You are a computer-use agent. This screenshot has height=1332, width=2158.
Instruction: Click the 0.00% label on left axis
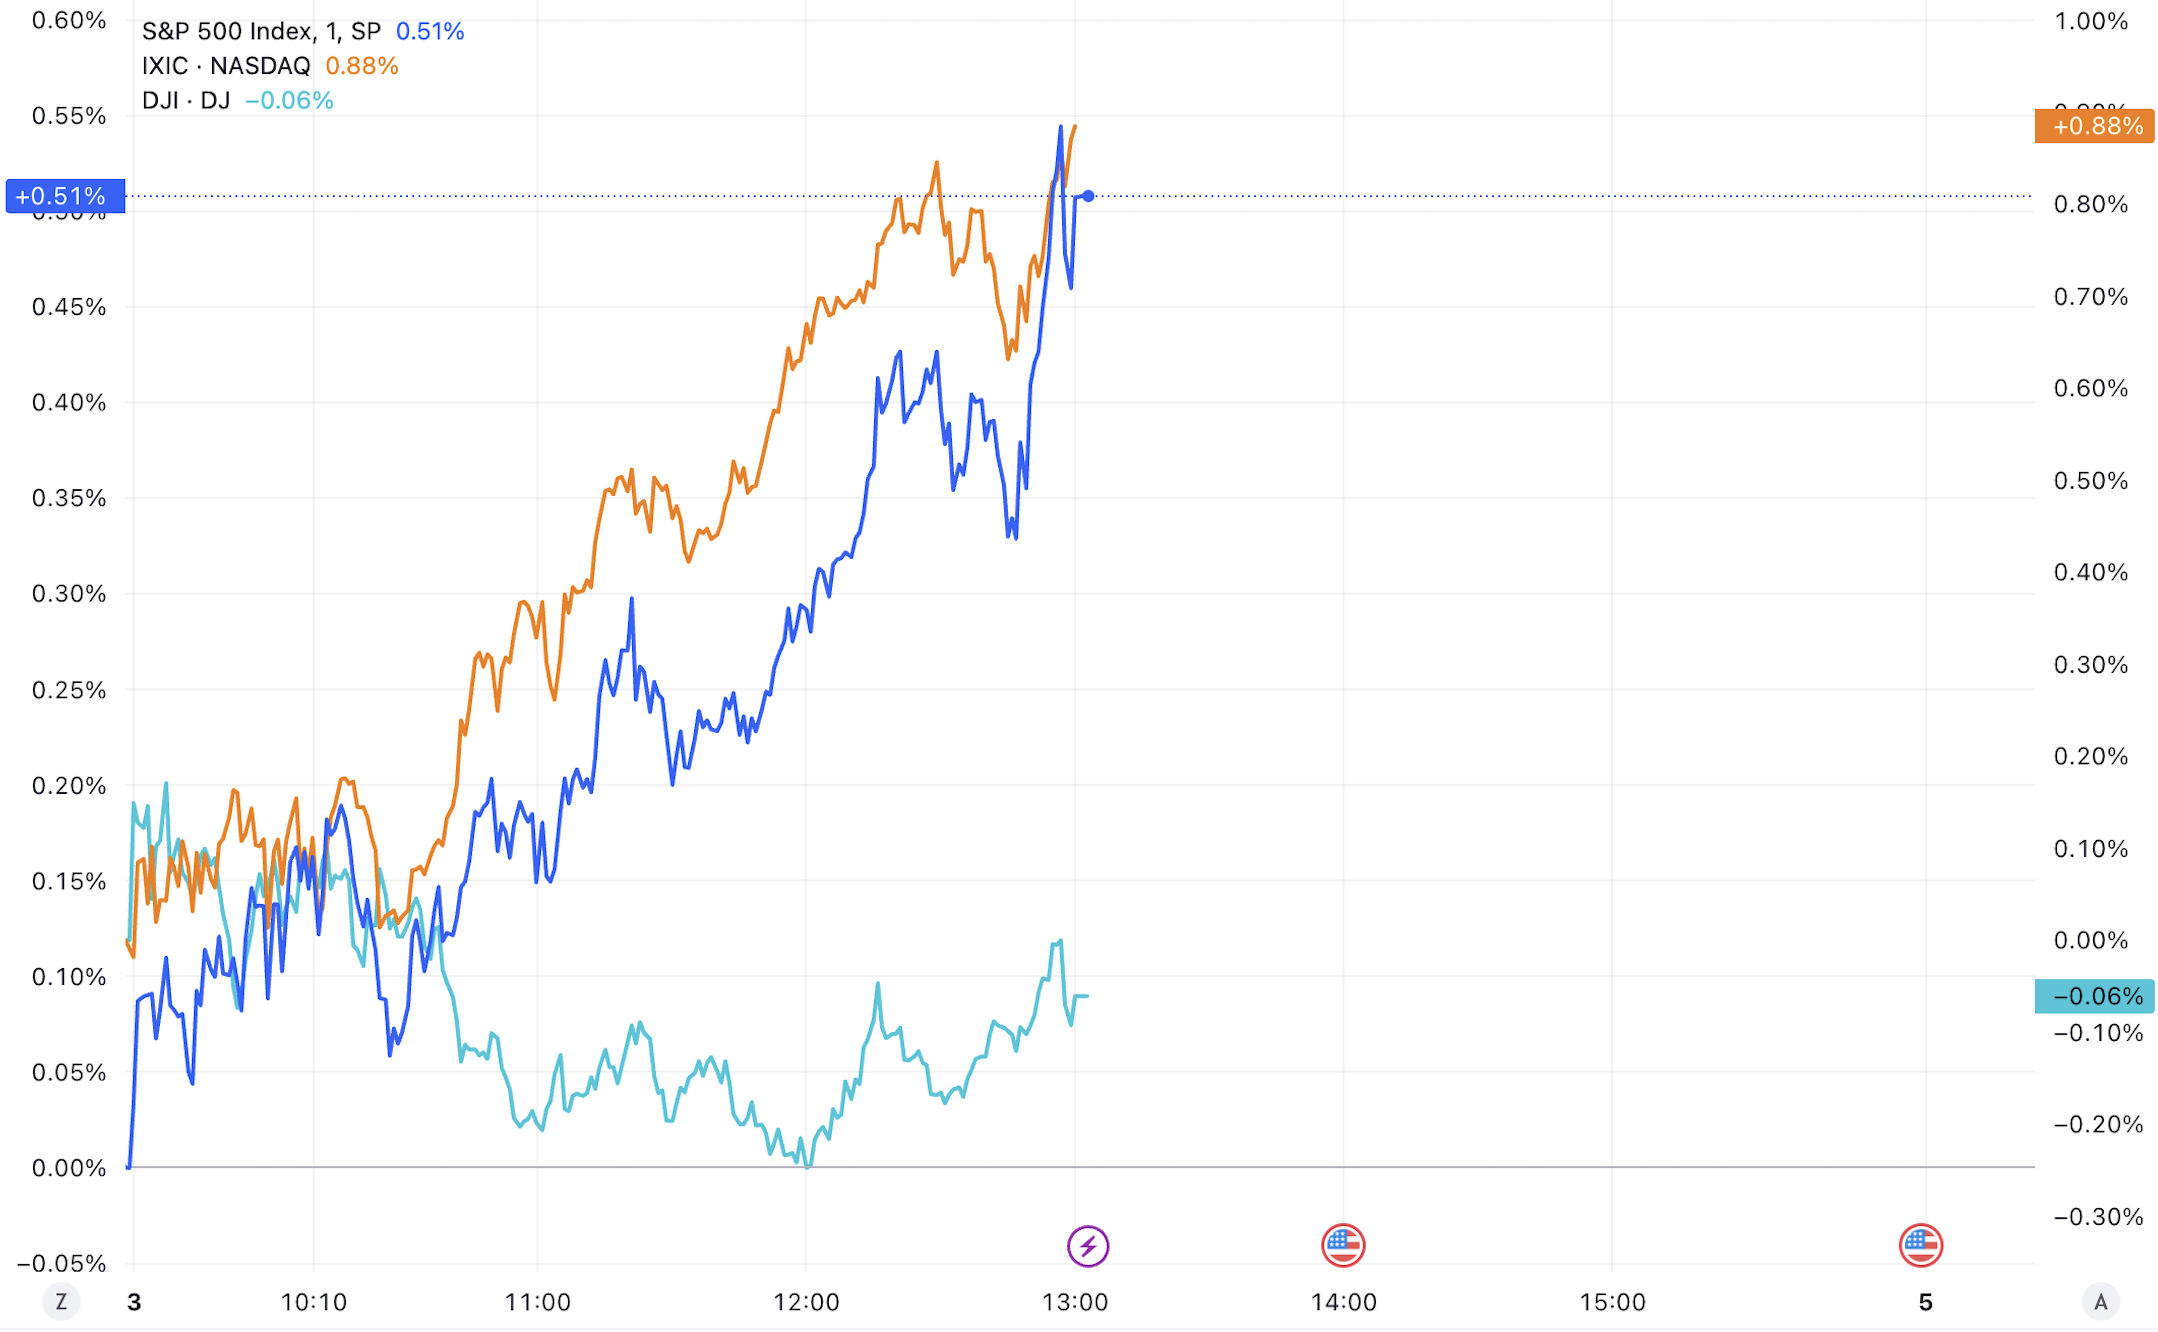click(x=68, y=1168)
